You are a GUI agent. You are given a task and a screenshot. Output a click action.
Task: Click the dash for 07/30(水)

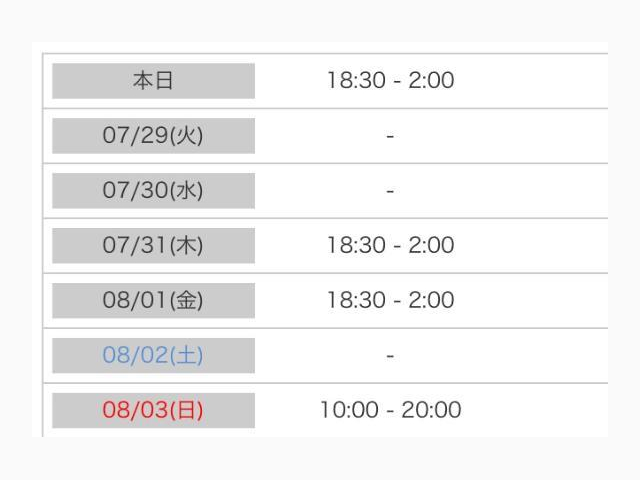coord(390,191)
